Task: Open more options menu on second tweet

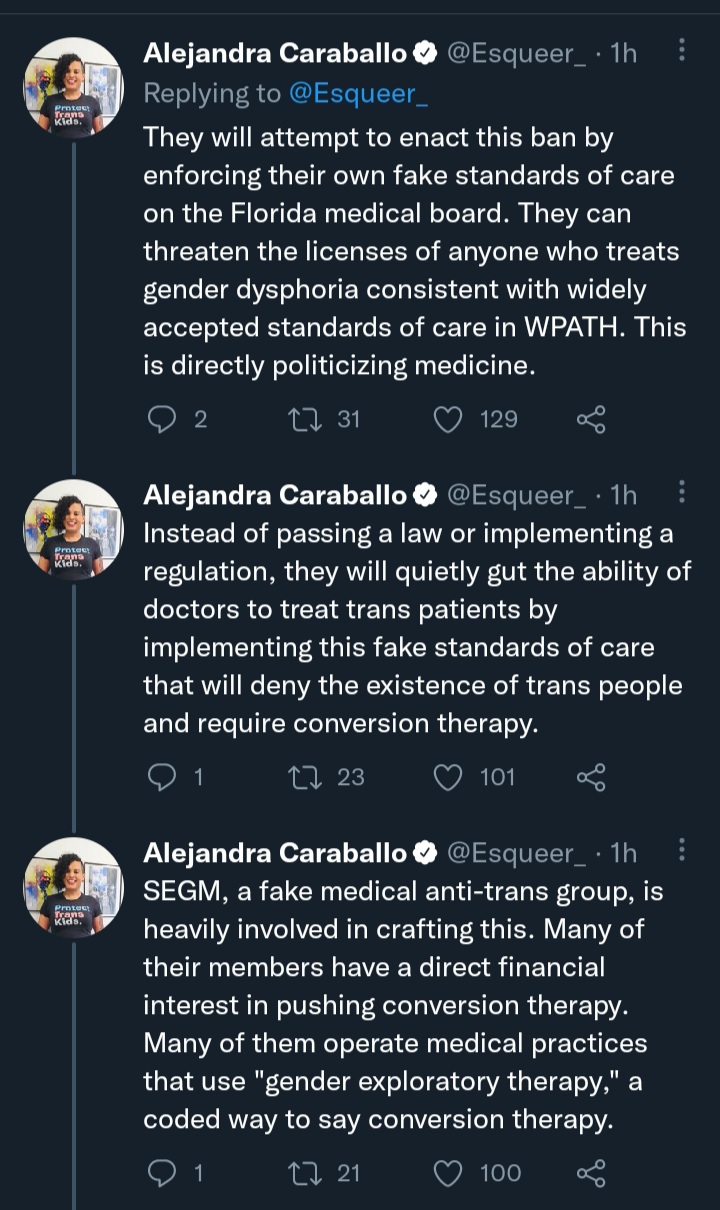Action: (x=682, y=493)
